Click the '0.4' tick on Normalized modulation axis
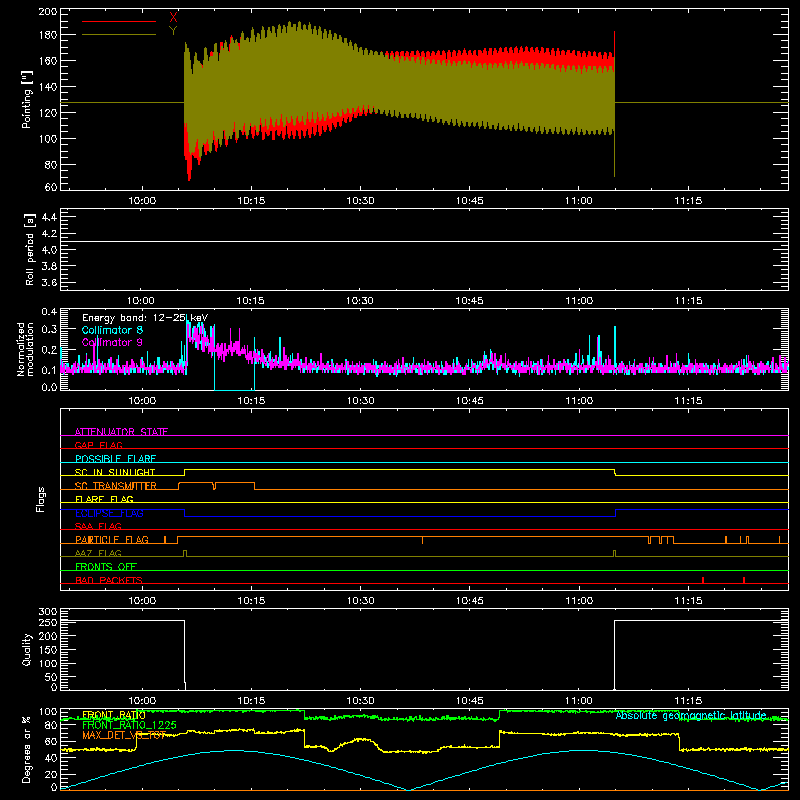 [49, 311]
